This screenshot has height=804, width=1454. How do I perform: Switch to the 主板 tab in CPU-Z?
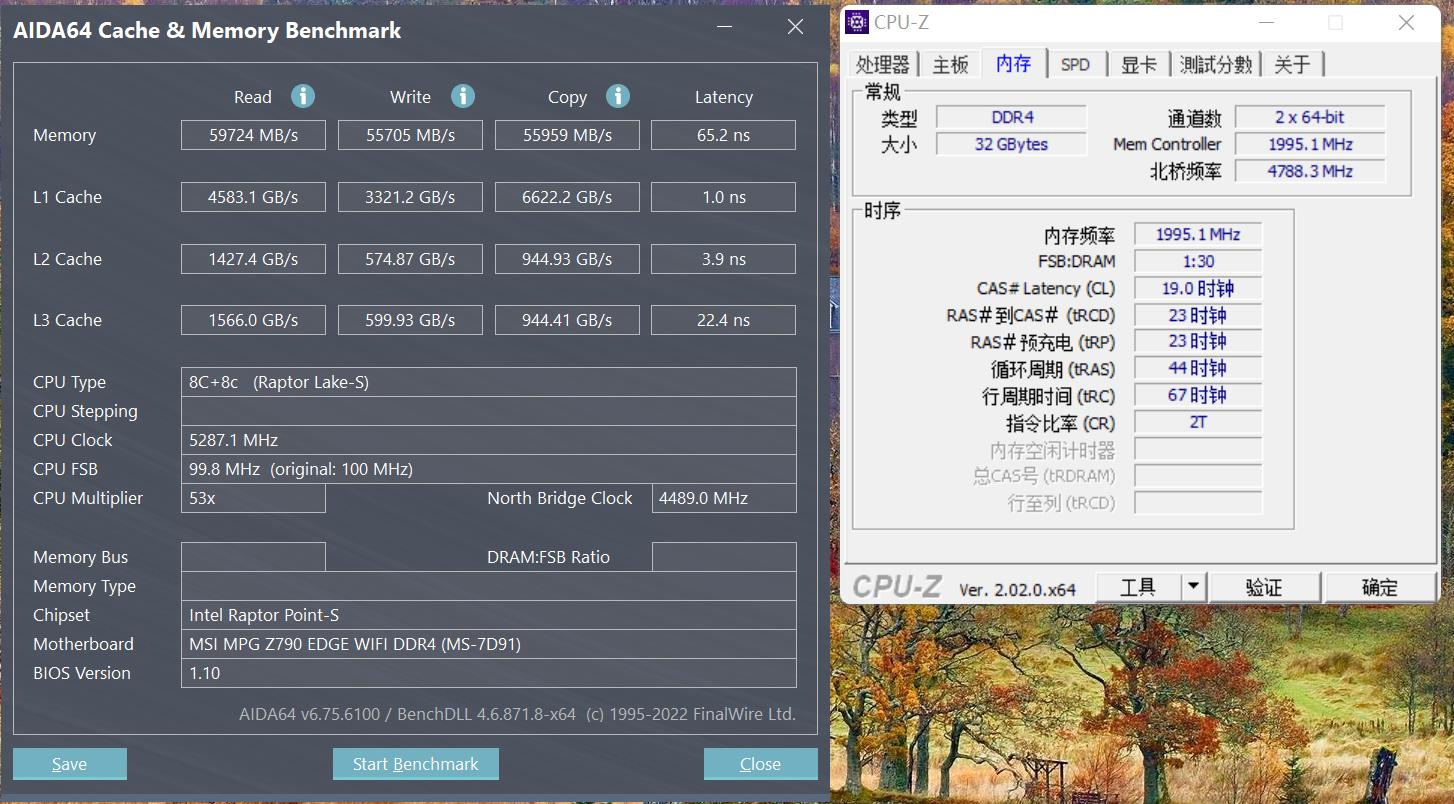pyautogui.click(x=949, y=63)
